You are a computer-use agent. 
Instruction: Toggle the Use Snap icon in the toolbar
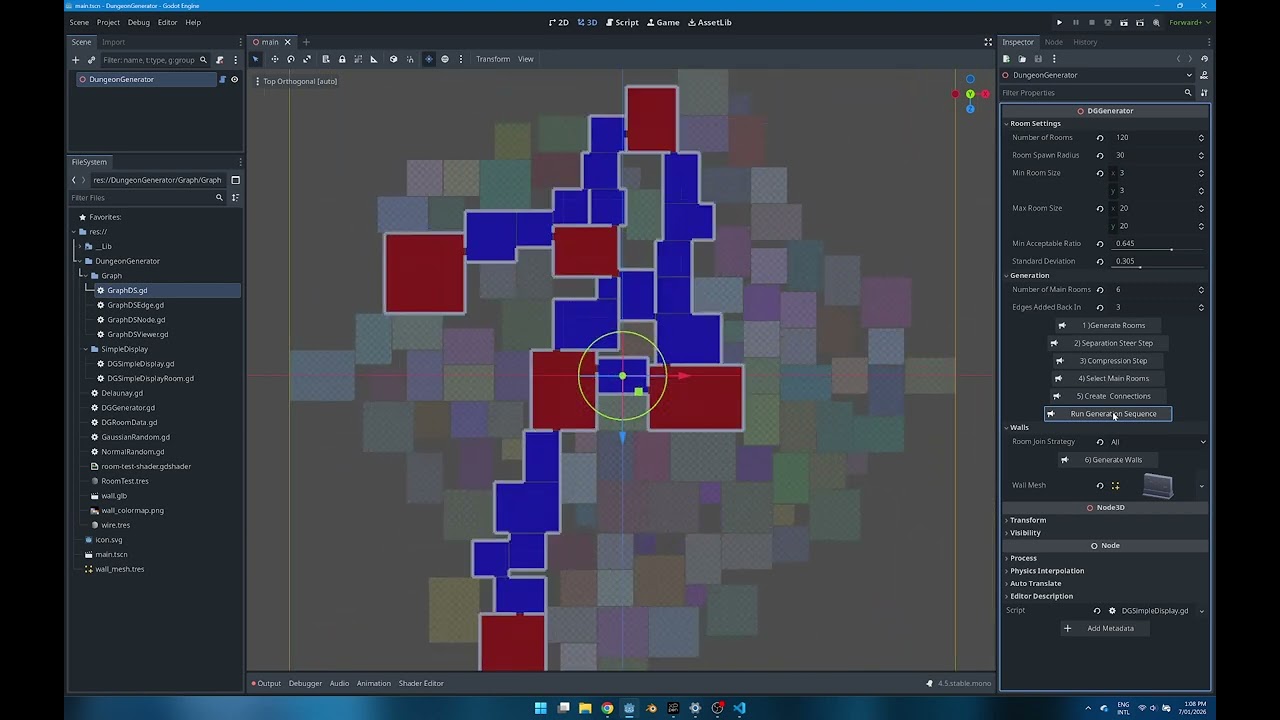(409, 59)
